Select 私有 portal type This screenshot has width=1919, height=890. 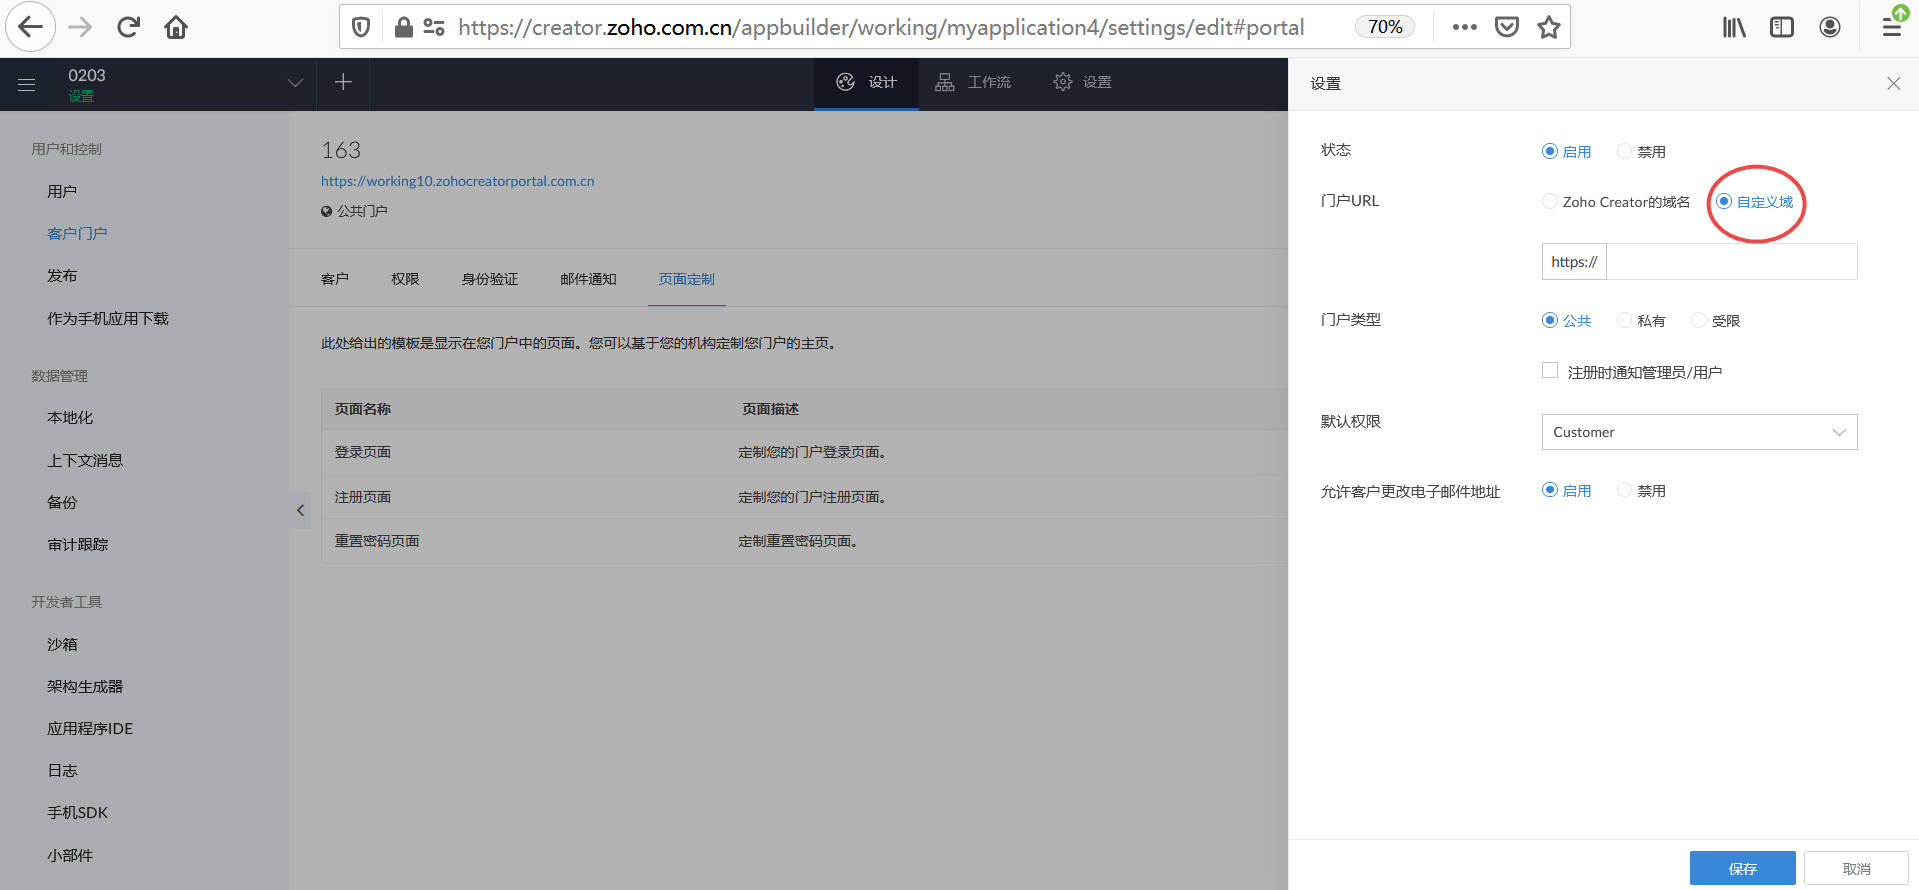click(1624, 320)
